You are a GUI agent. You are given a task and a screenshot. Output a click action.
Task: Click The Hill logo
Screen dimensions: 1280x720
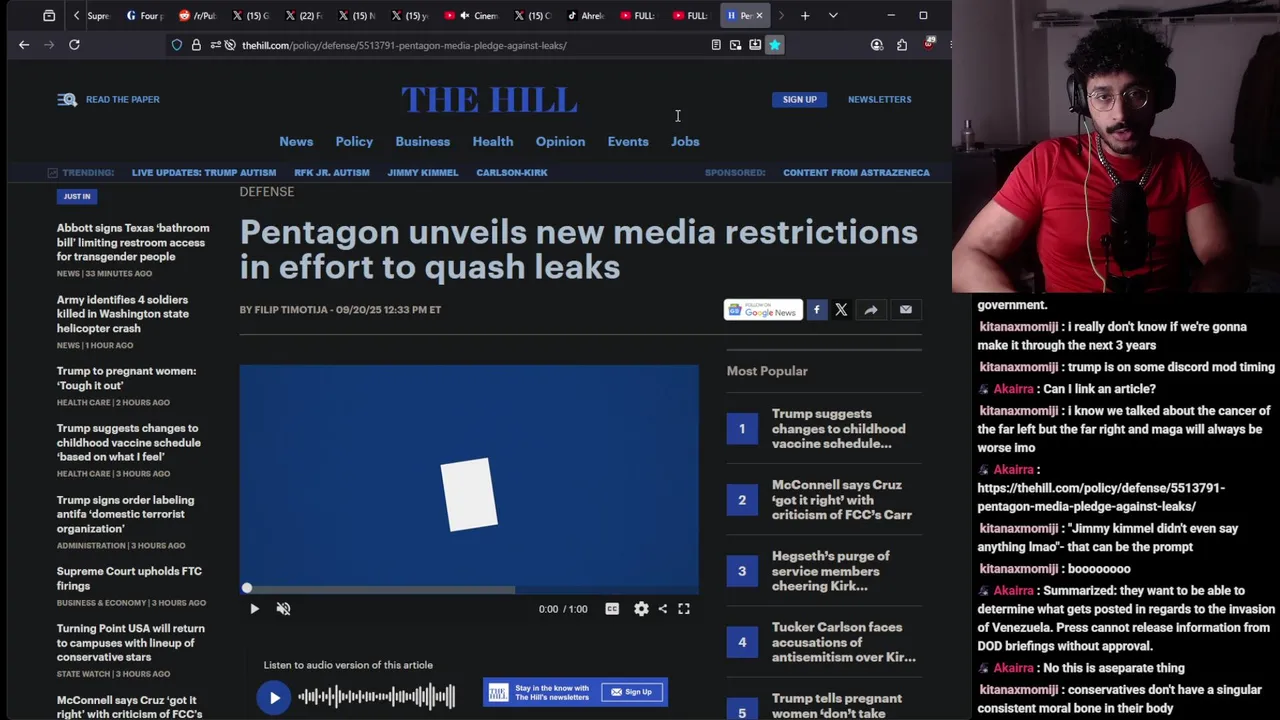489,99
